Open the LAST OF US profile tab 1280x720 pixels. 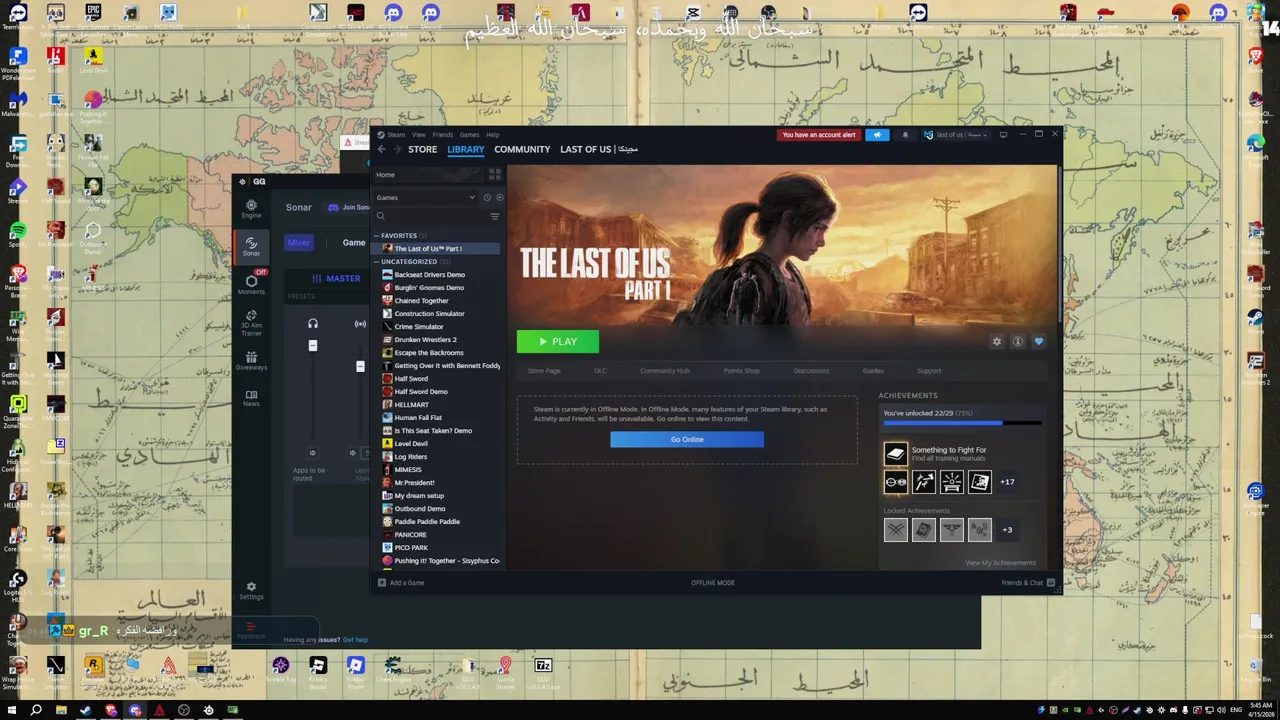click(599, 149)
